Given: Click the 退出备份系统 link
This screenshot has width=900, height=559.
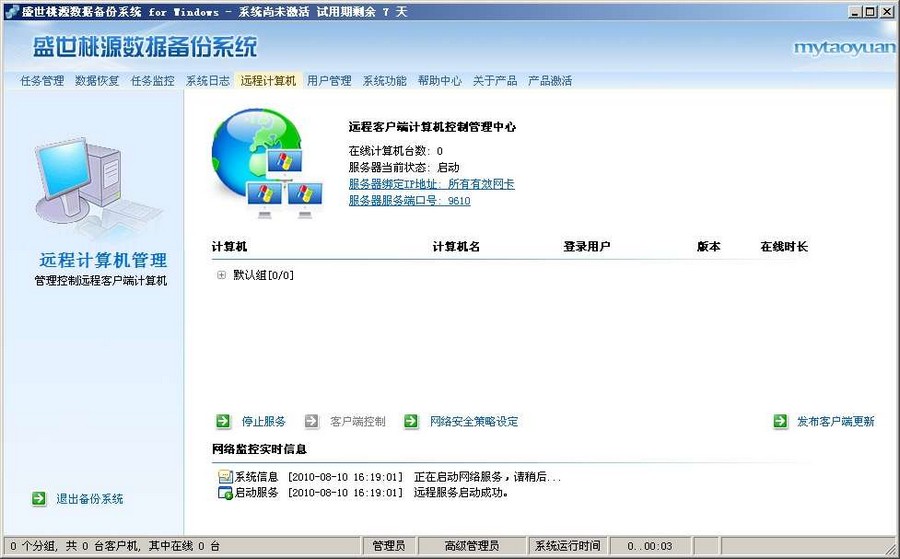Looking at the screenshot, I should 90,499.
